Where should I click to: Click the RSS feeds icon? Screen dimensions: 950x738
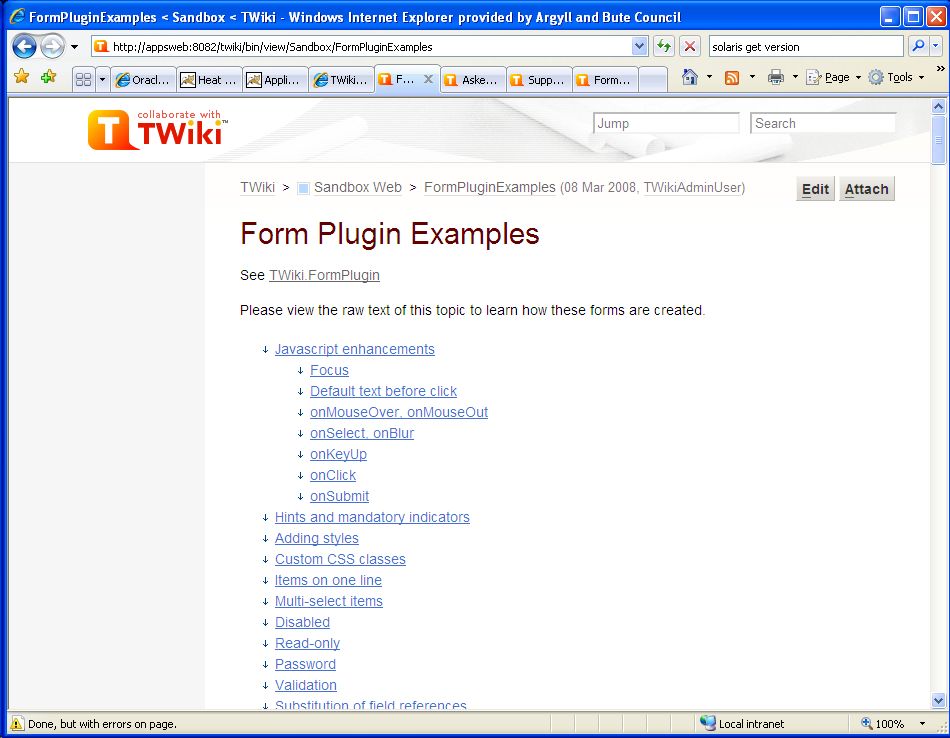[732, 77]
